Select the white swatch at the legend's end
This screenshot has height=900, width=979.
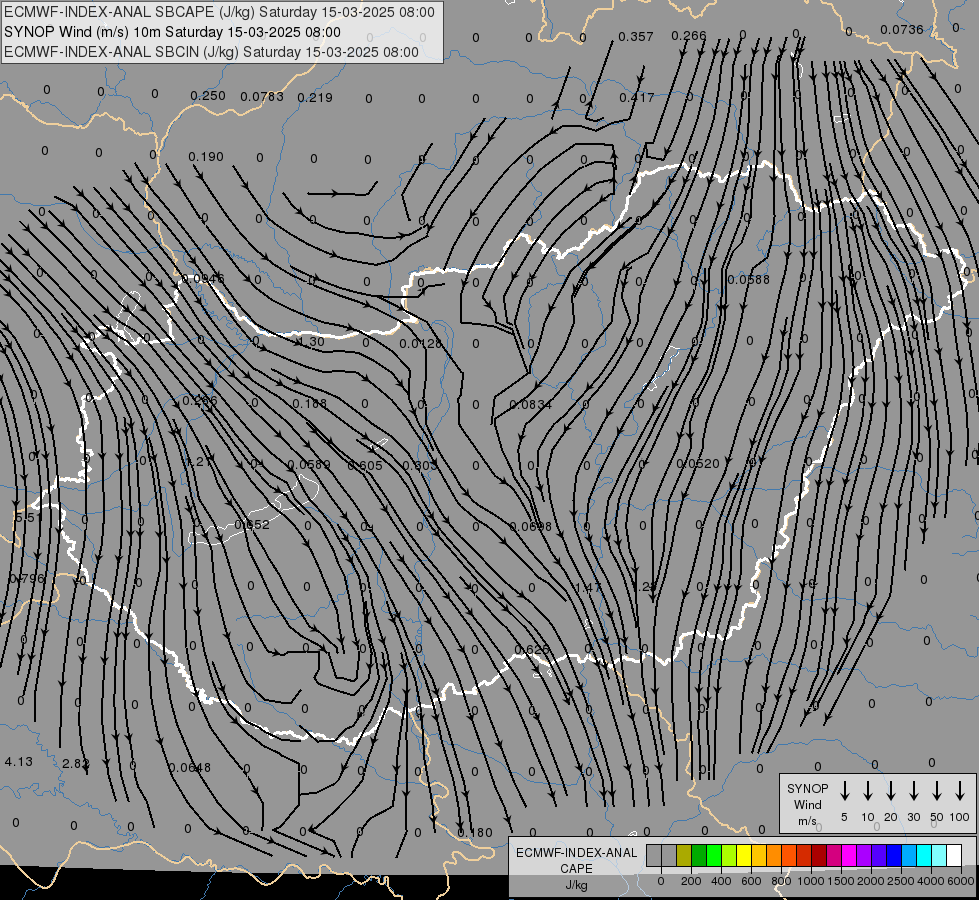click(x=954, y=856)
